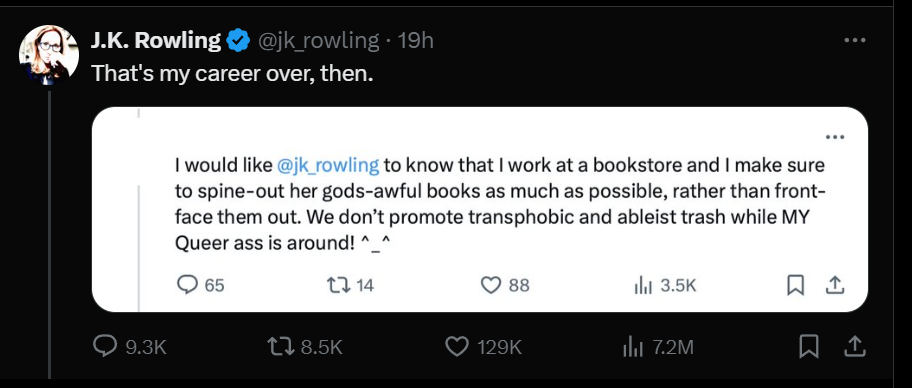Open the quoted tweet text body
This screenshot has width=912, height=388.
click(500, 204)
